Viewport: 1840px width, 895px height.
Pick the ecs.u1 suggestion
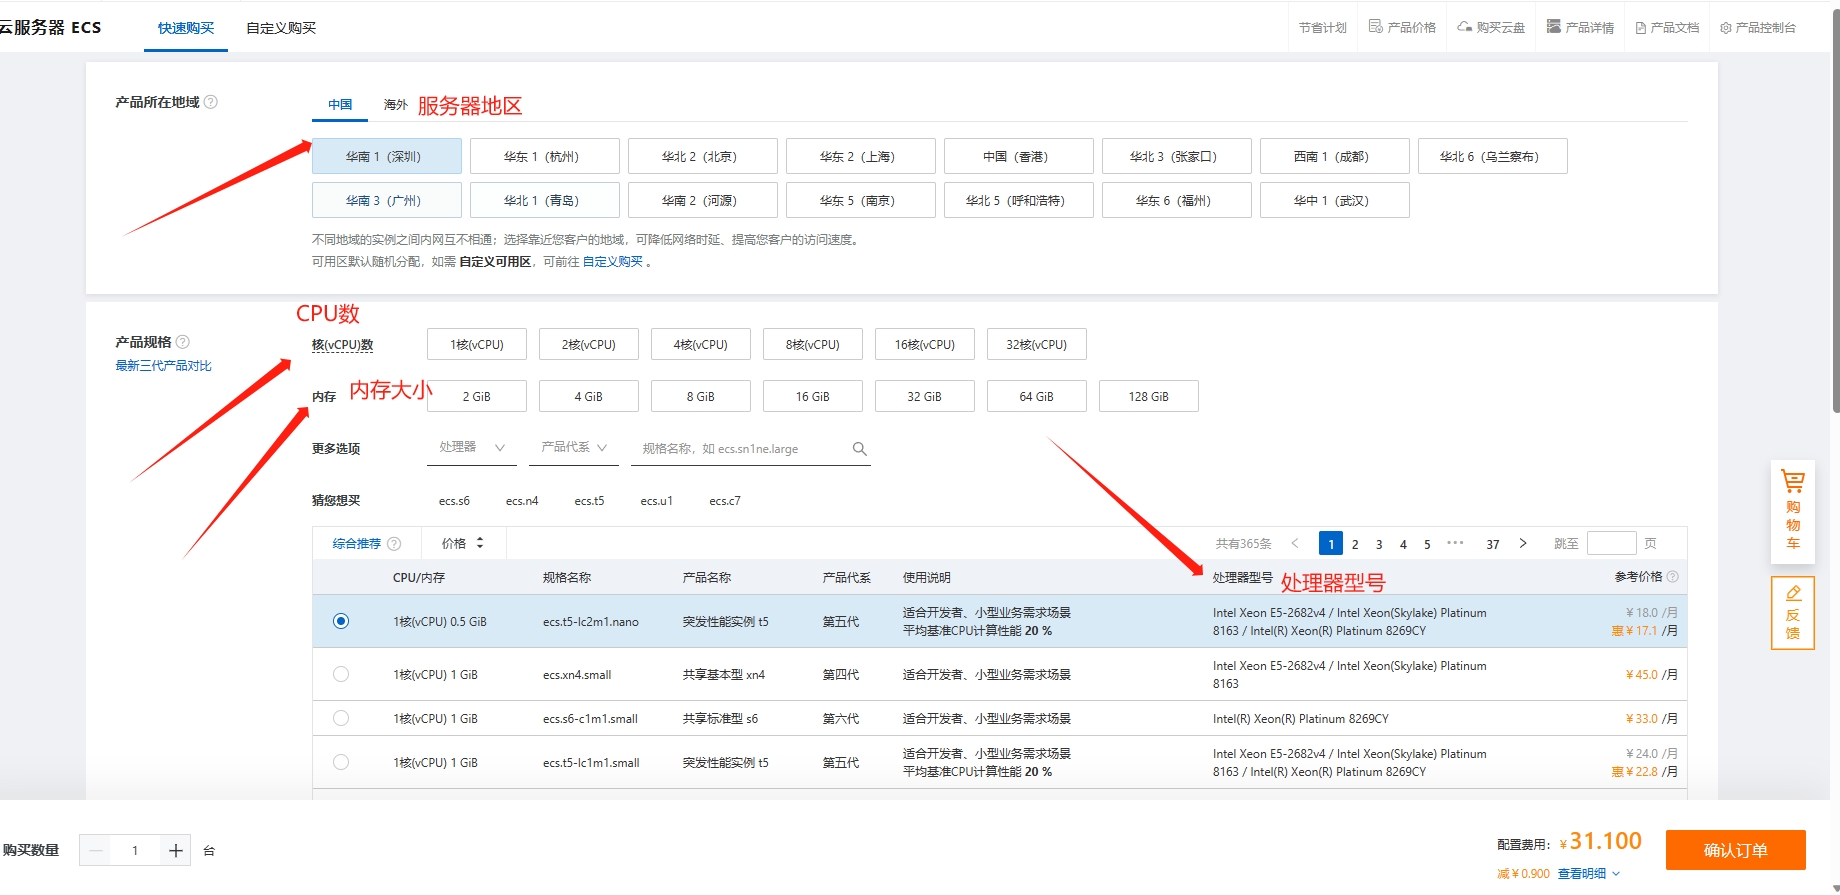pyautogui.click(x=657, y=501)
